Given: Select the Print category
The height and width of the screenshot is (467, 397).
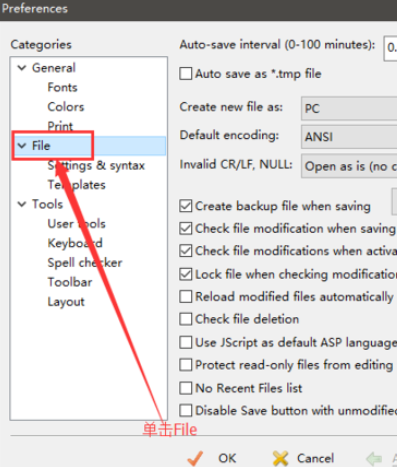Looking at the screenshot, I should click(60, 126).
